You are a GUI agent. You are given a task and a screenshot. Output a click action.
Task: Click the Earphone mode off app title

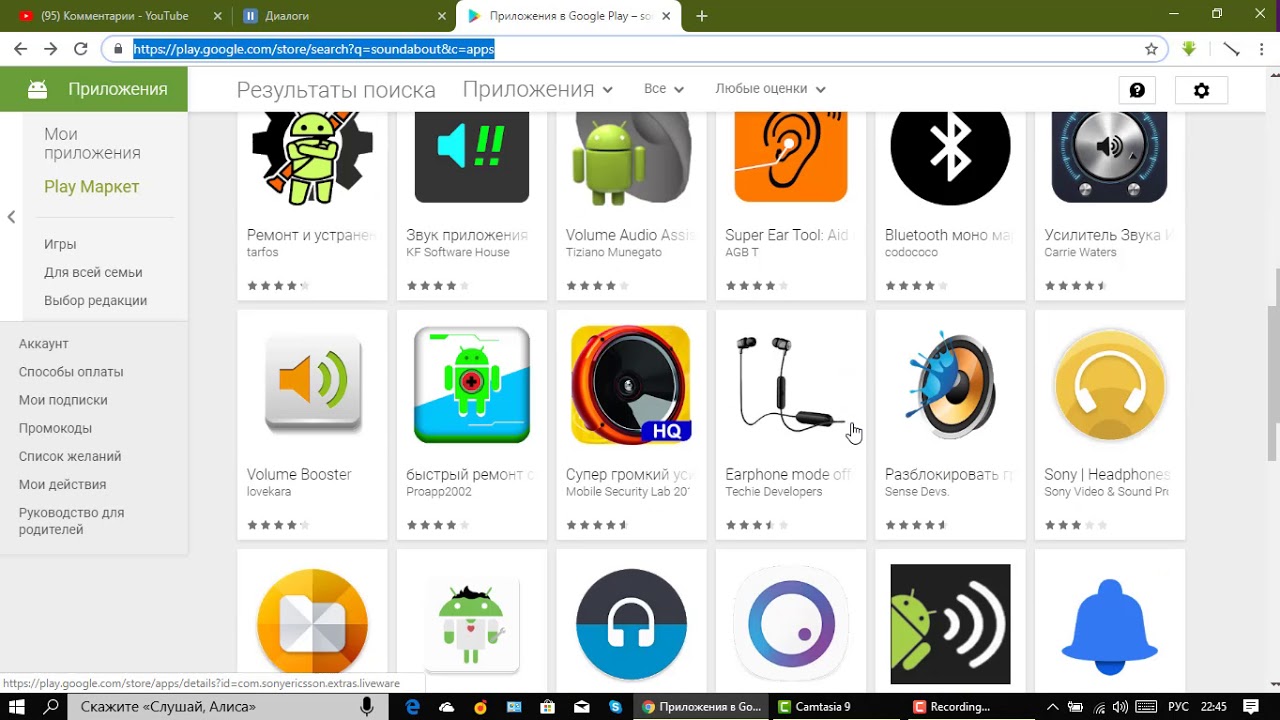(x=788, y=474)
